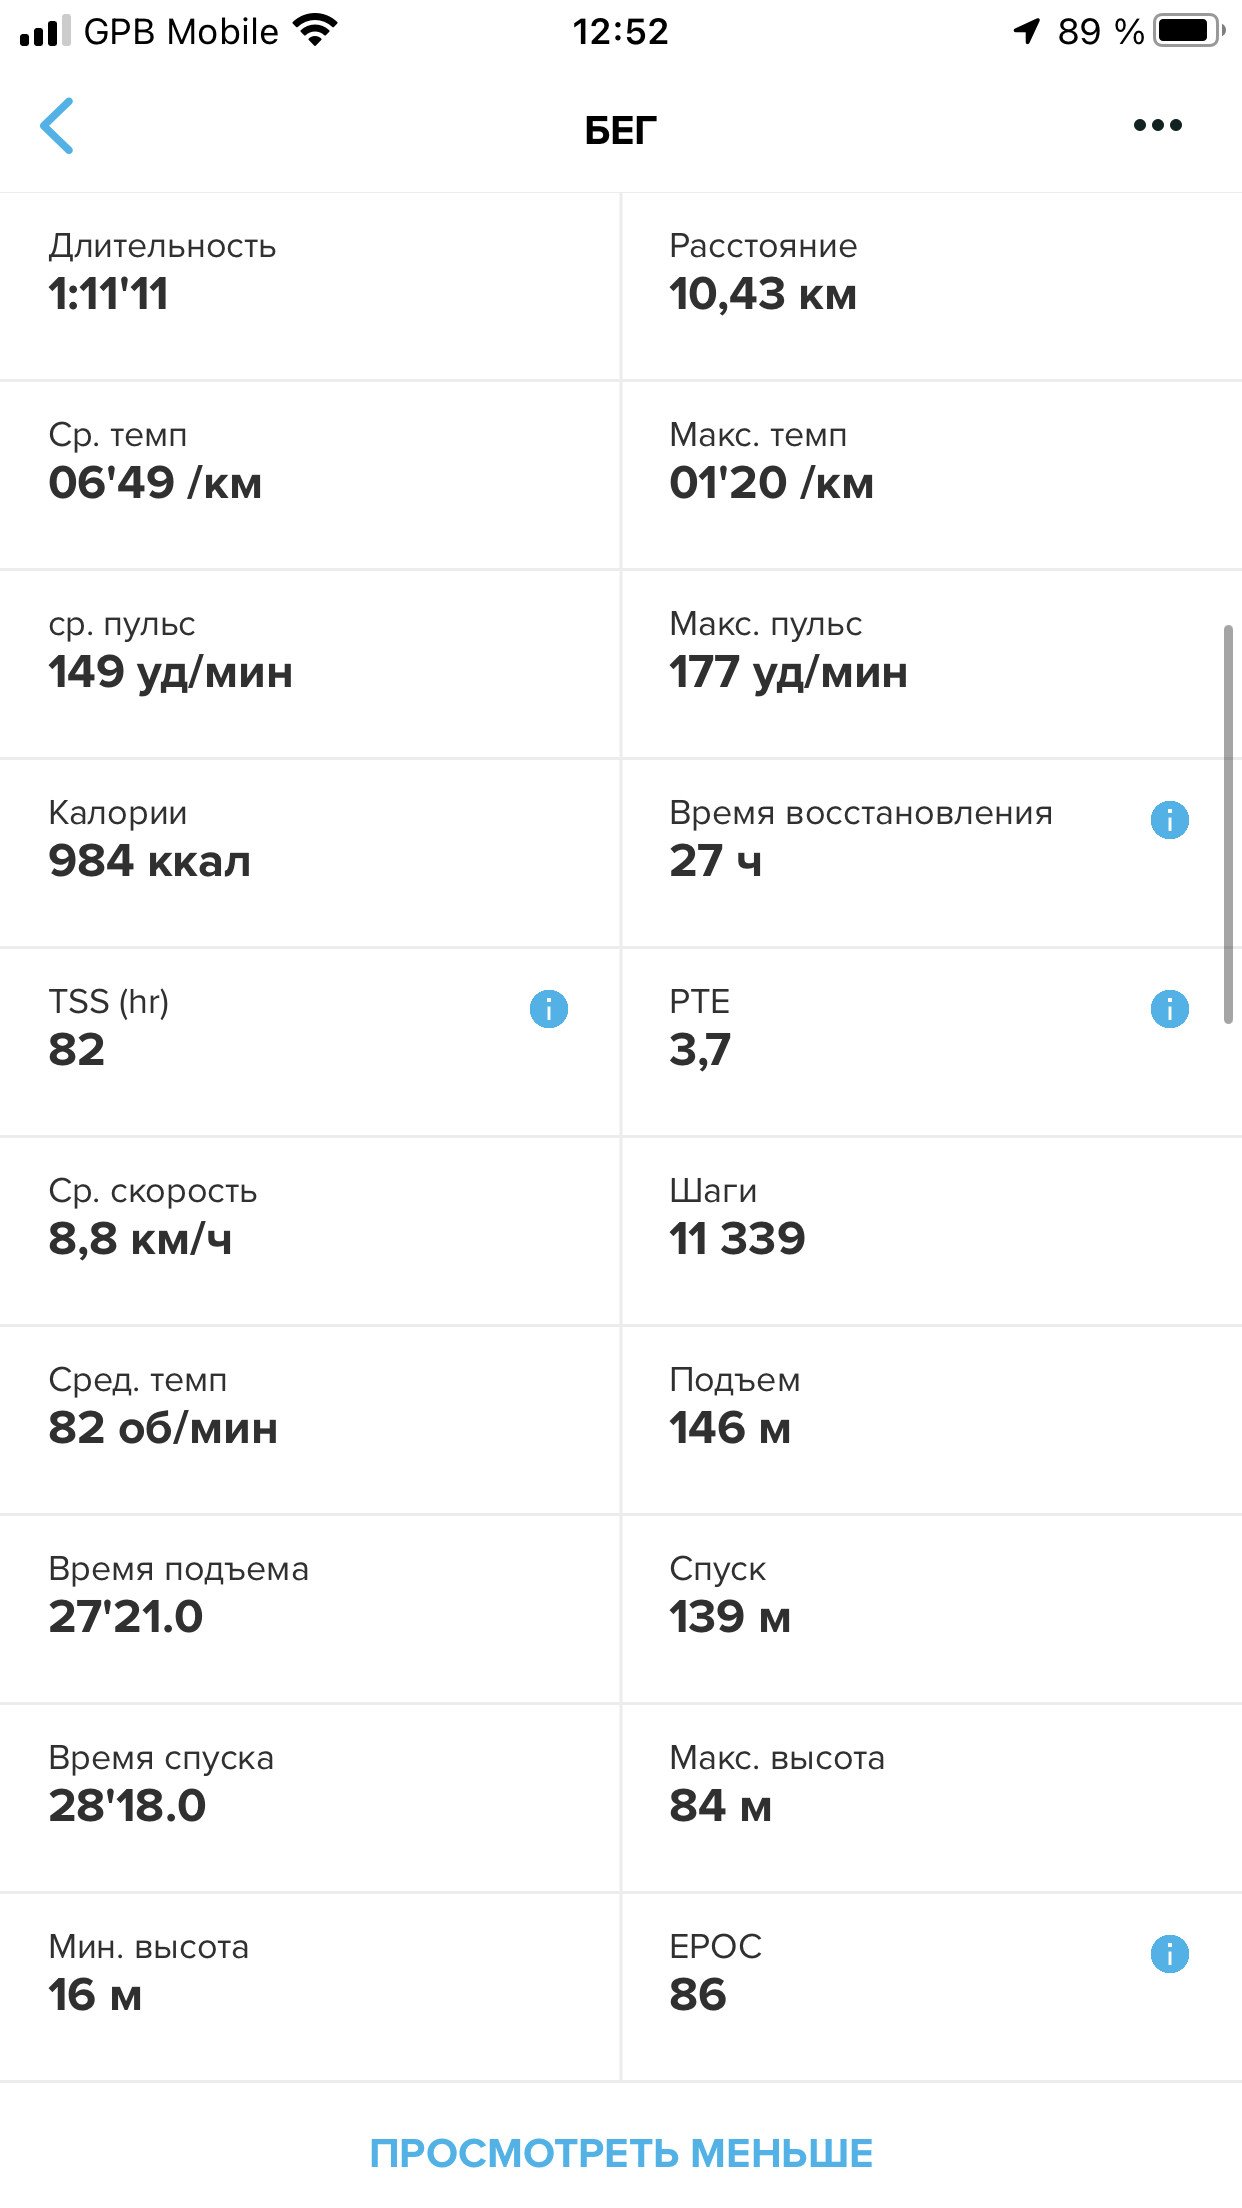The height and width of the screenshot is (2208, 1242).
Task: Tap the БЕГ title header
Action: 621,130
